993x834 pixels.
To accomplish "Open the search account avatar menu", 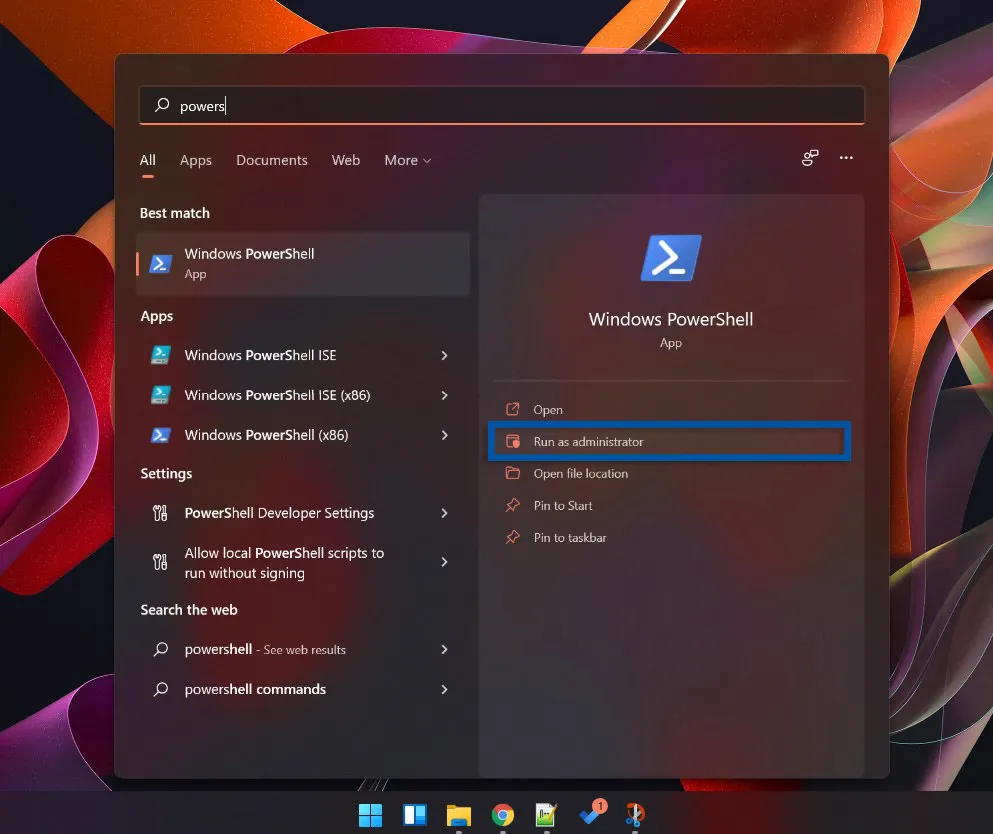I will pyautogui.click(x=810, y=158).
